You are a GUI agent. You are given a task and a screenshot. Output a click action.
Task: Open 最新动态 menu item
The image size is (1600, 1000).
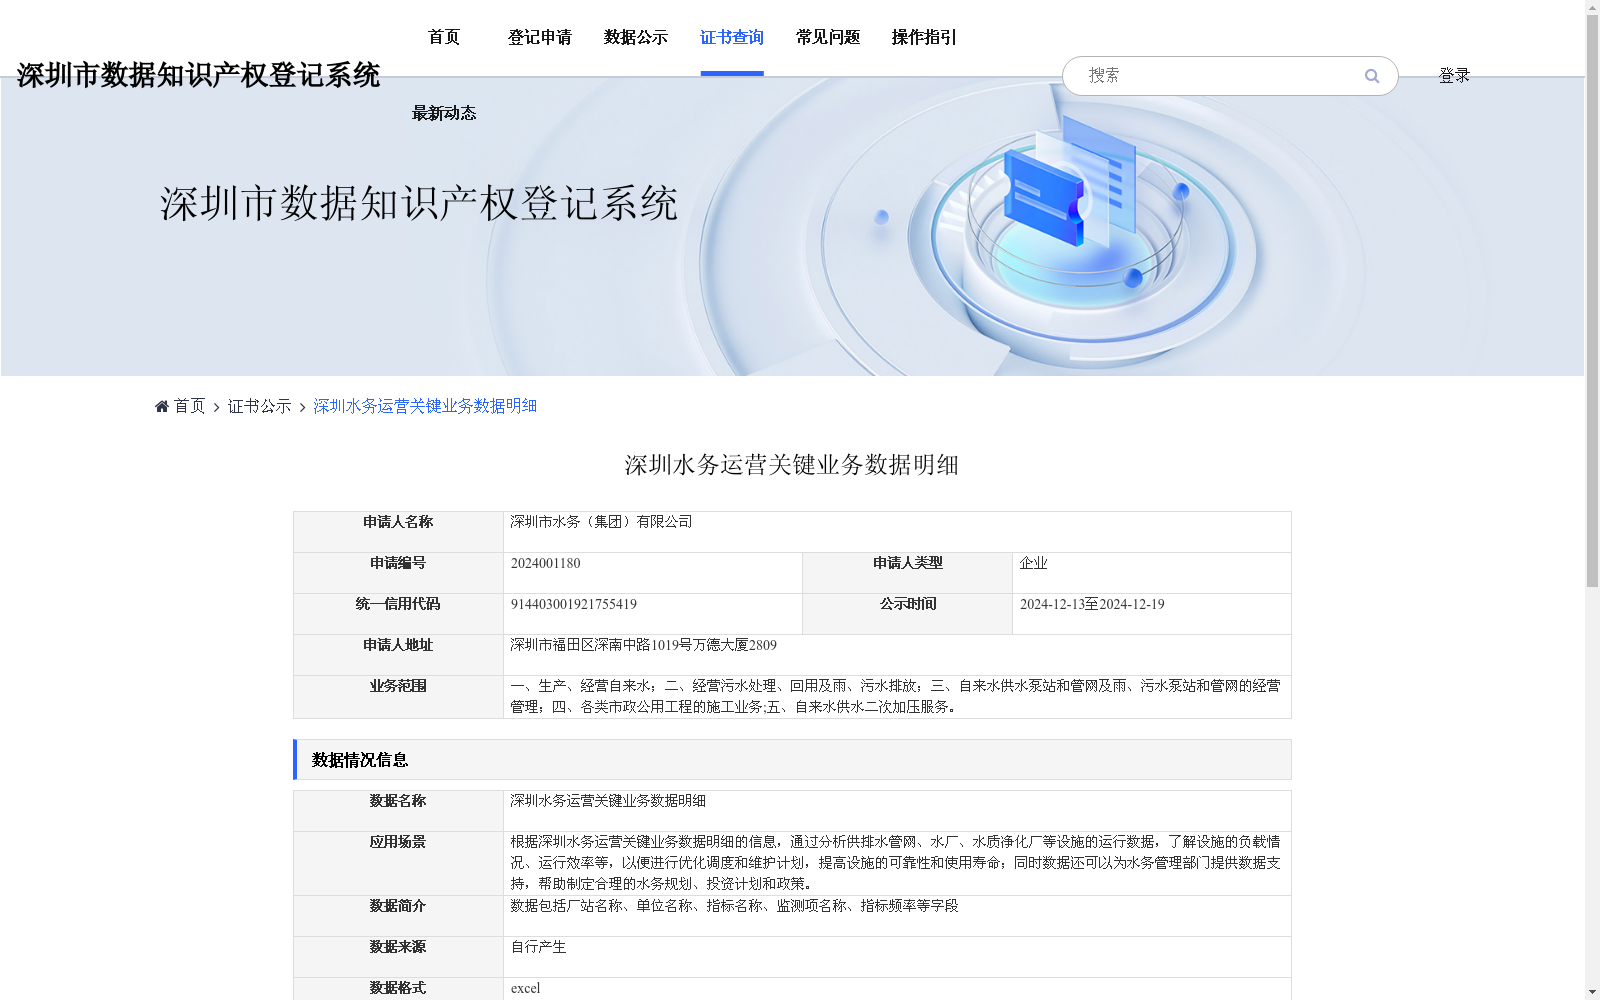[x=444, y=113]
